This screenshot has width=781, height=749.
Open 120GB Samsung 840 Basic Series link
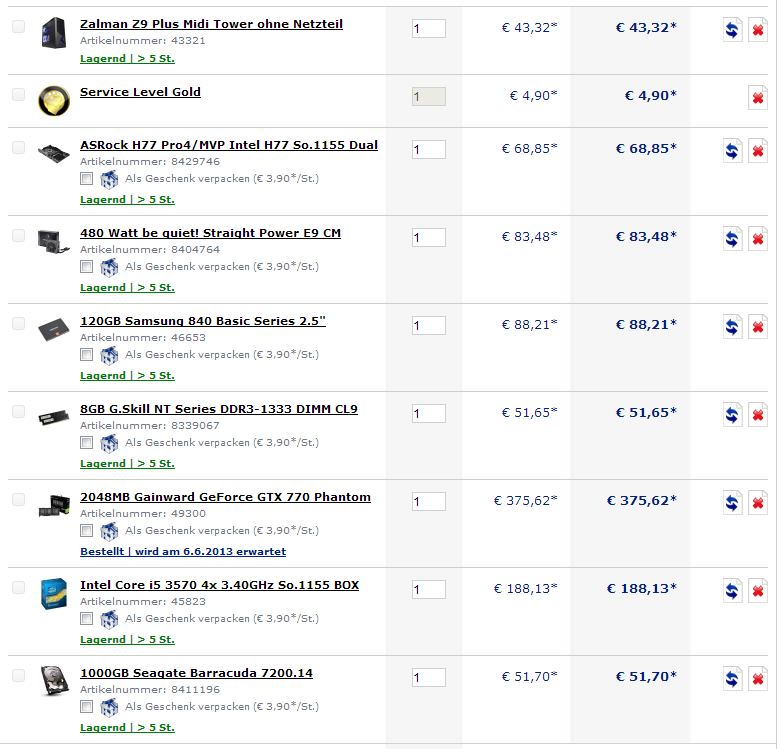point(203,321)
